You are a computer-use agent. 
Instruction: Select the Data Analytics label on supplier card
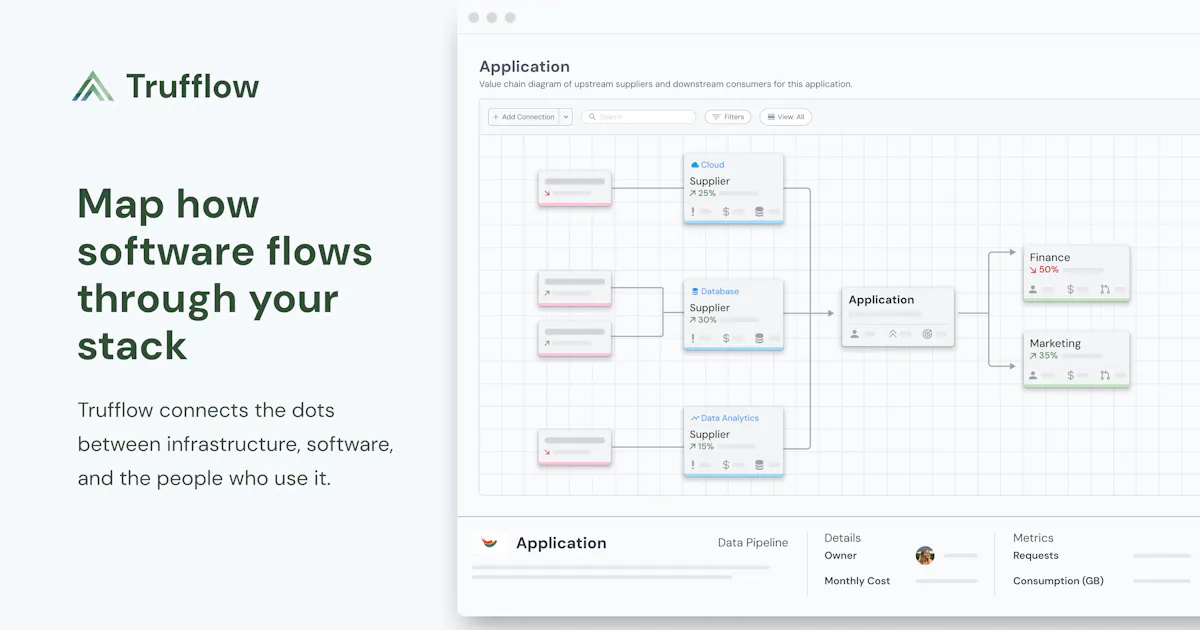coord(730,418)
